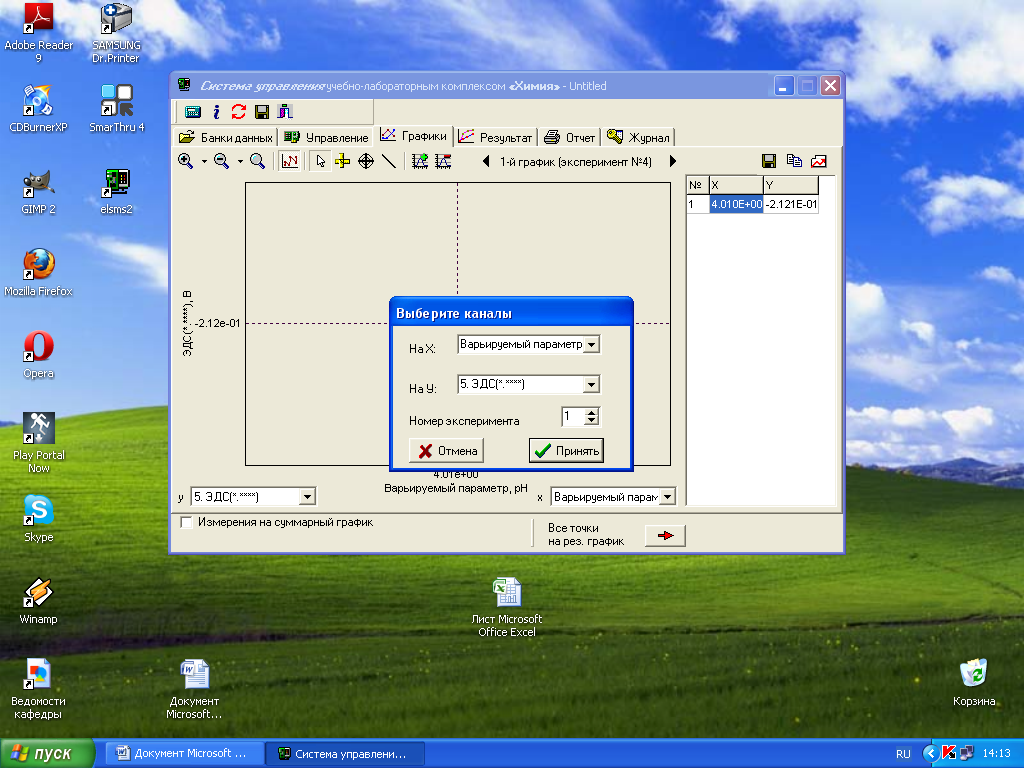Click the Mozilla Firefox desktop icon
Image resolution: width=1024 pixels, height=768 pixels.
point(39,273)
